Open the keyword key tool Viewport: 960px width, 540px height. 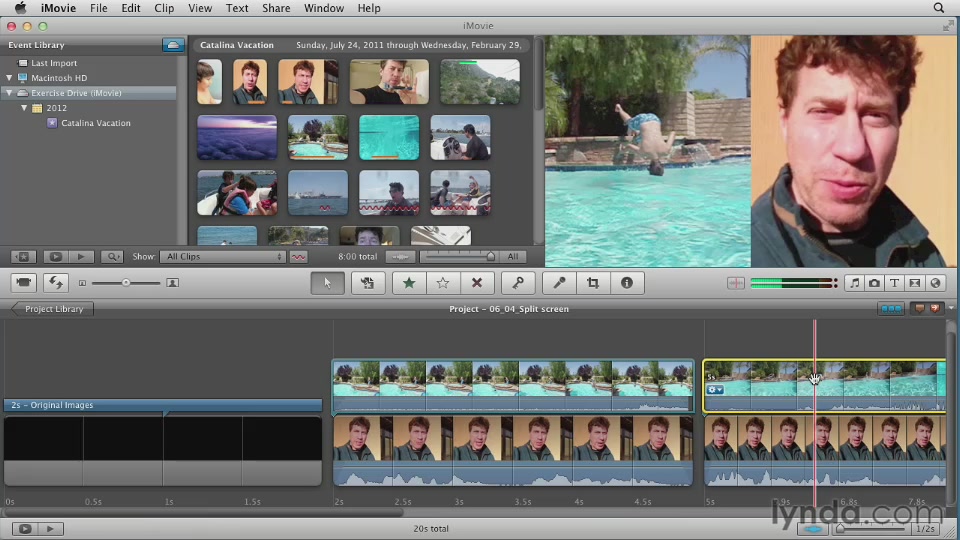pos(518,283)
